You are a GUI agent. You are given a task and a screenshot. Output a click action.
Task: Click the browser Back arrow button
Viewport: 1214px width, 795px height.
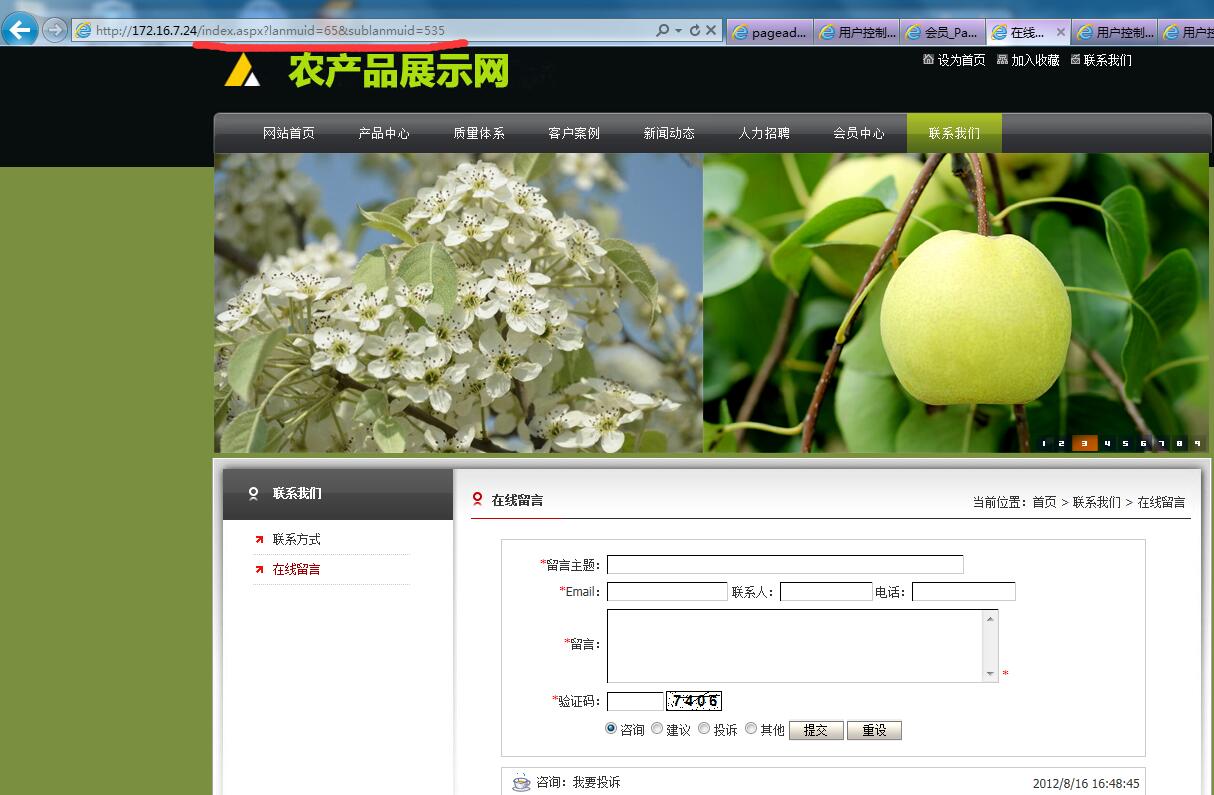click(x=20, y=30)
